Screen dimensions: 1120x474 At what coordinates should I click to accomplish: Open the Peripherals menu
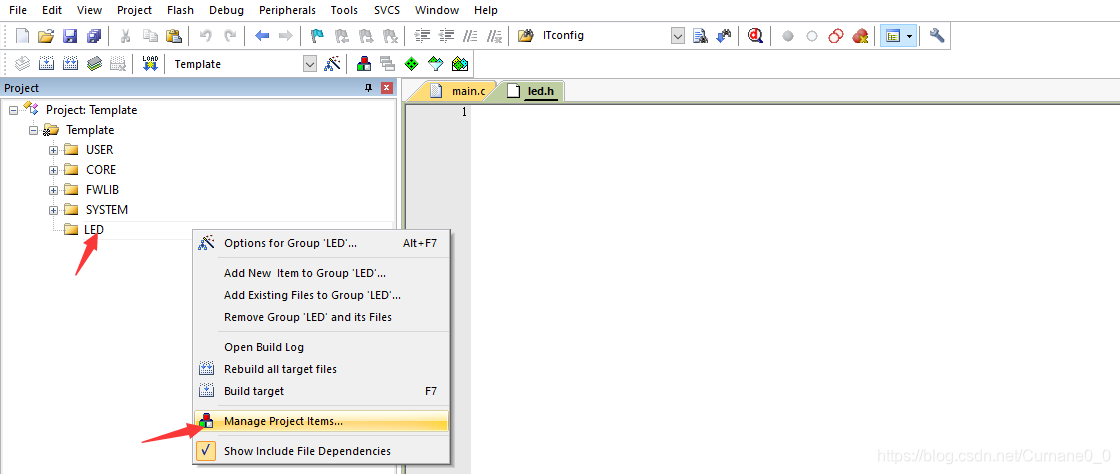pos(287,10)
